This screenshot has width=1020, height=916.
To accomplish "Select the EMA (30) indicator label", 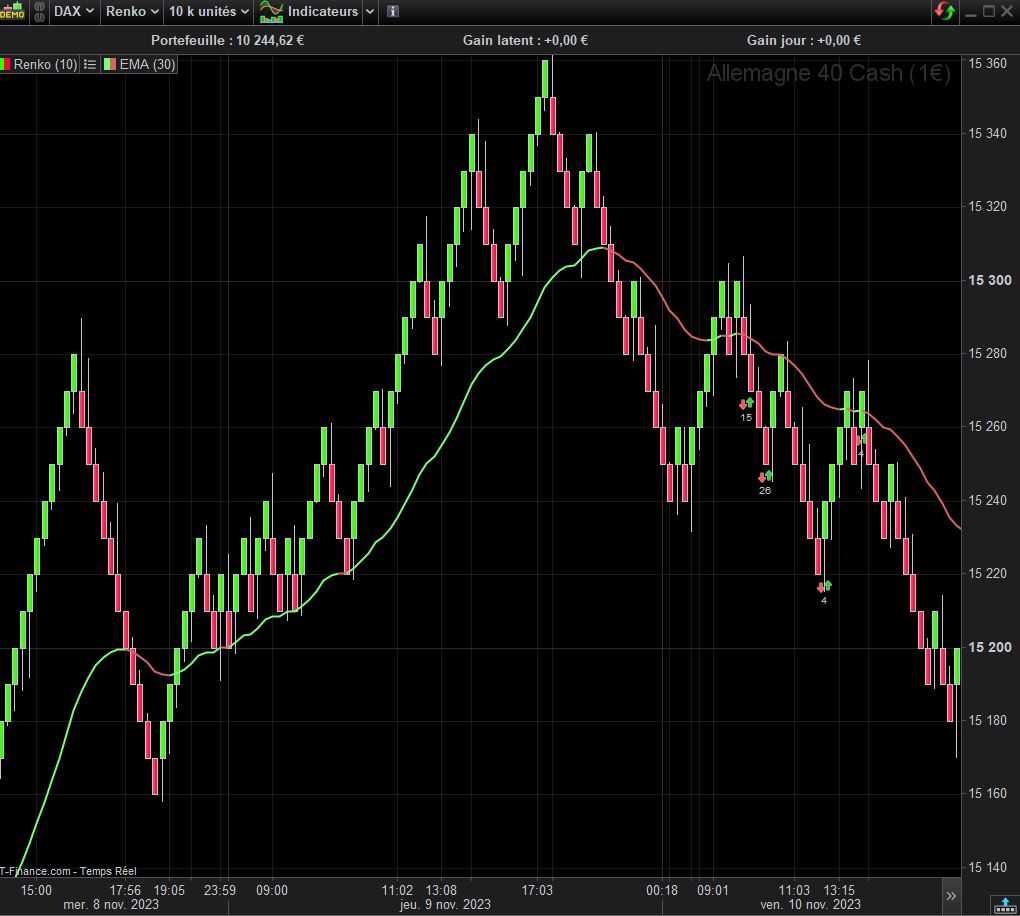I will click(x=146, y=64).
